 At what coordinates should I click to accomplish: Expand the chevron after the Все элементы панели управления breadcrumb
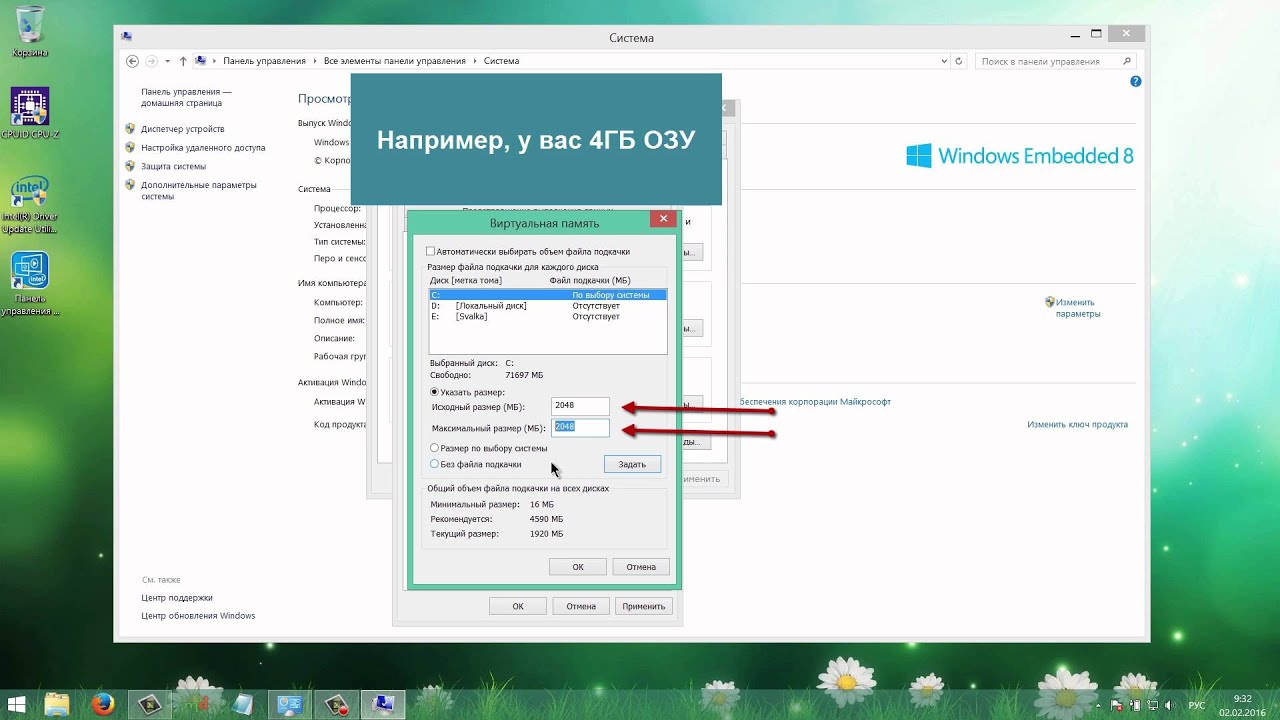[x=475, y=61]
